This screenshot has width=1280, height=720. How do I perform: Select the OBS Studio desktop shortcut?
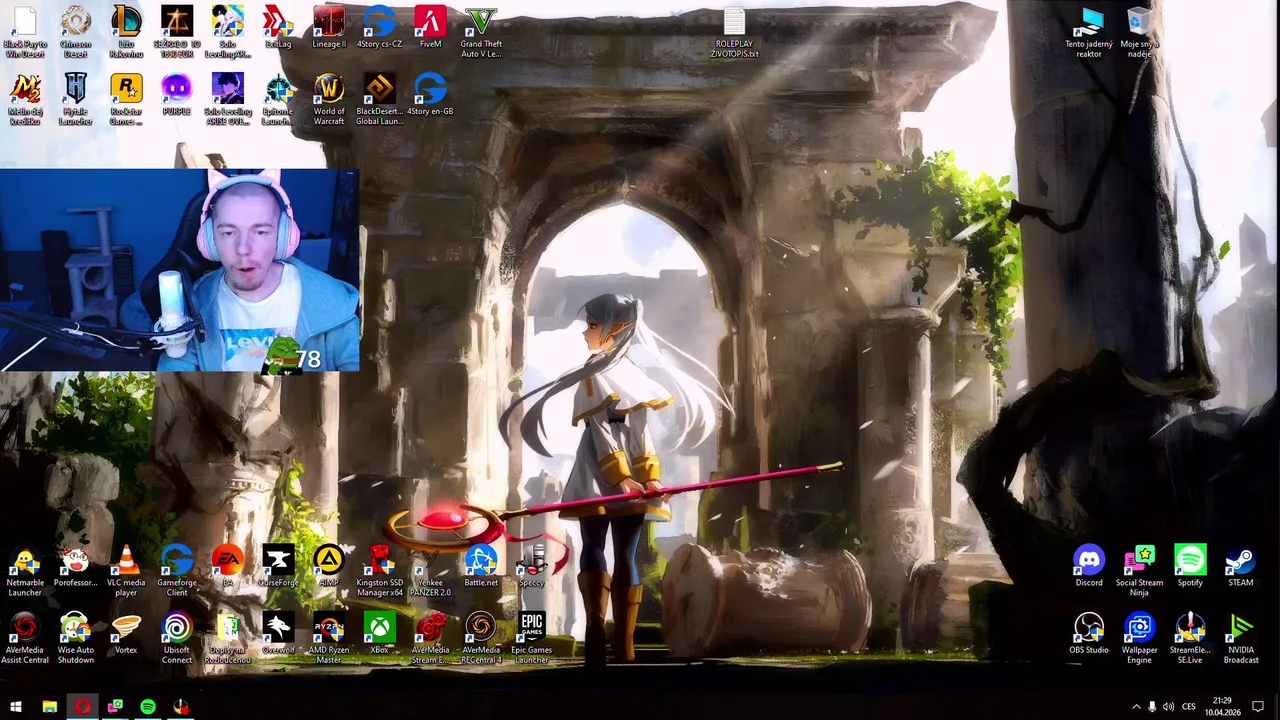[1089, 634]
